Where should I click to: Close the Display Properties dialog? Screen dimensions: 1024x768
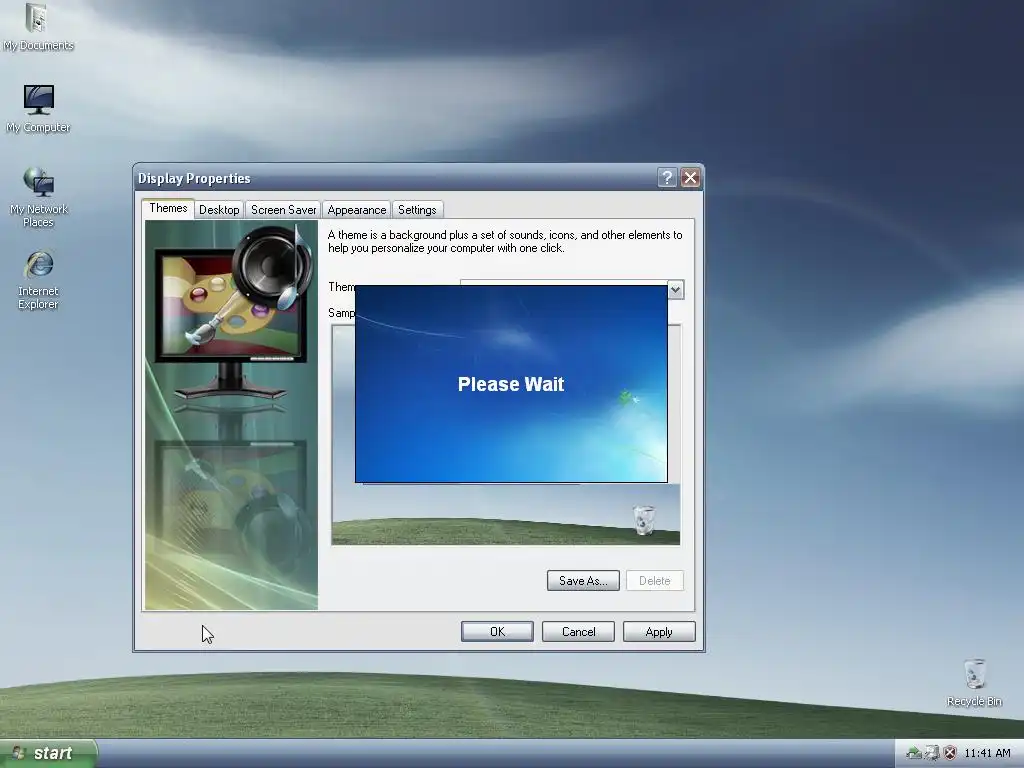point(690,178)
